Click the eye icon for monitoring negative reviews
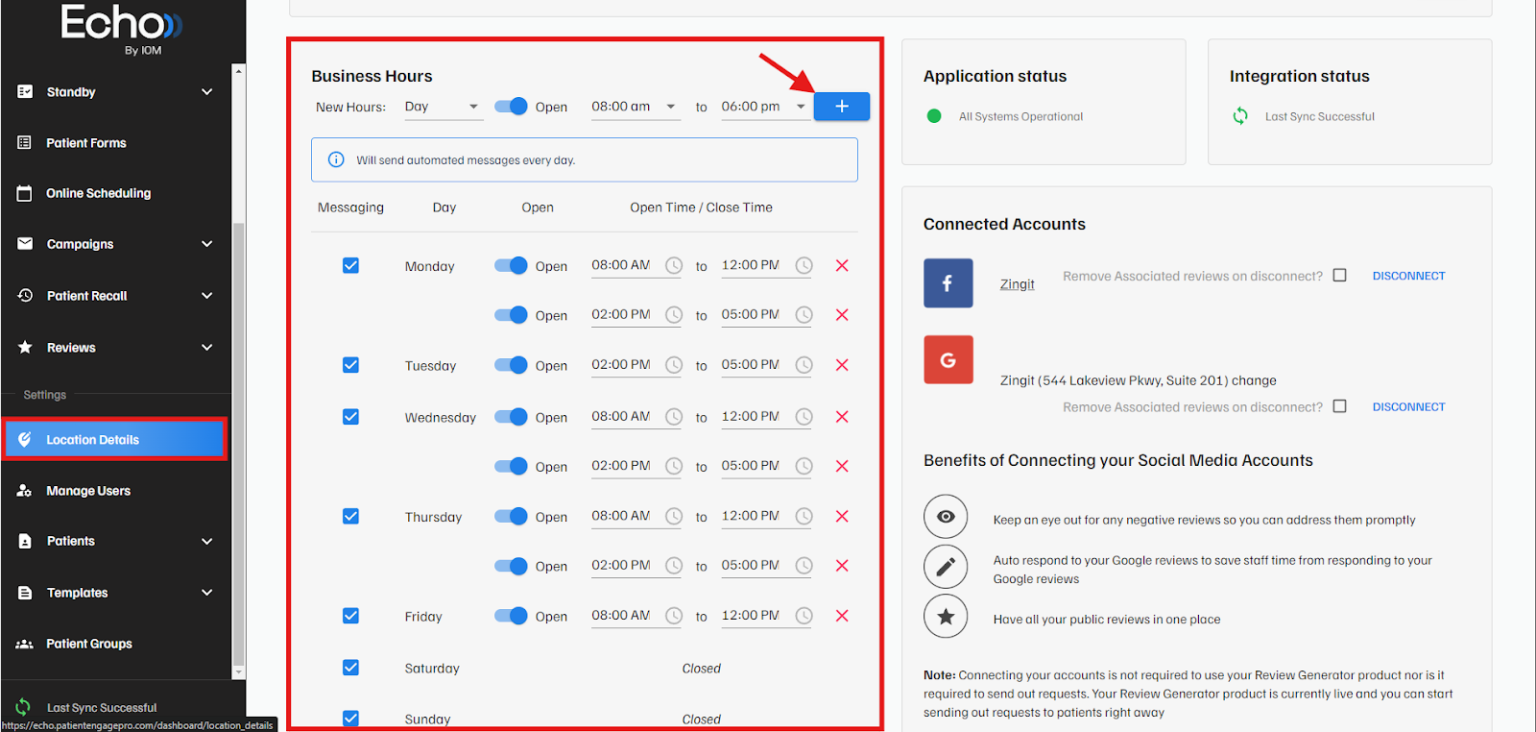This screenshot has height=732, width=1536. pos(945,516)
